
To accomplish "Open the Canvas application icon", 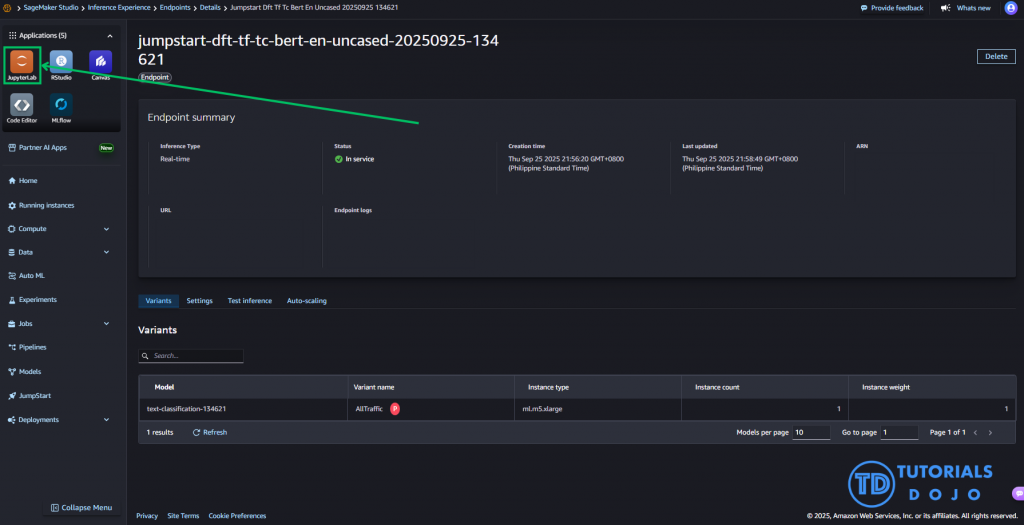I will (x=100, y=61).
